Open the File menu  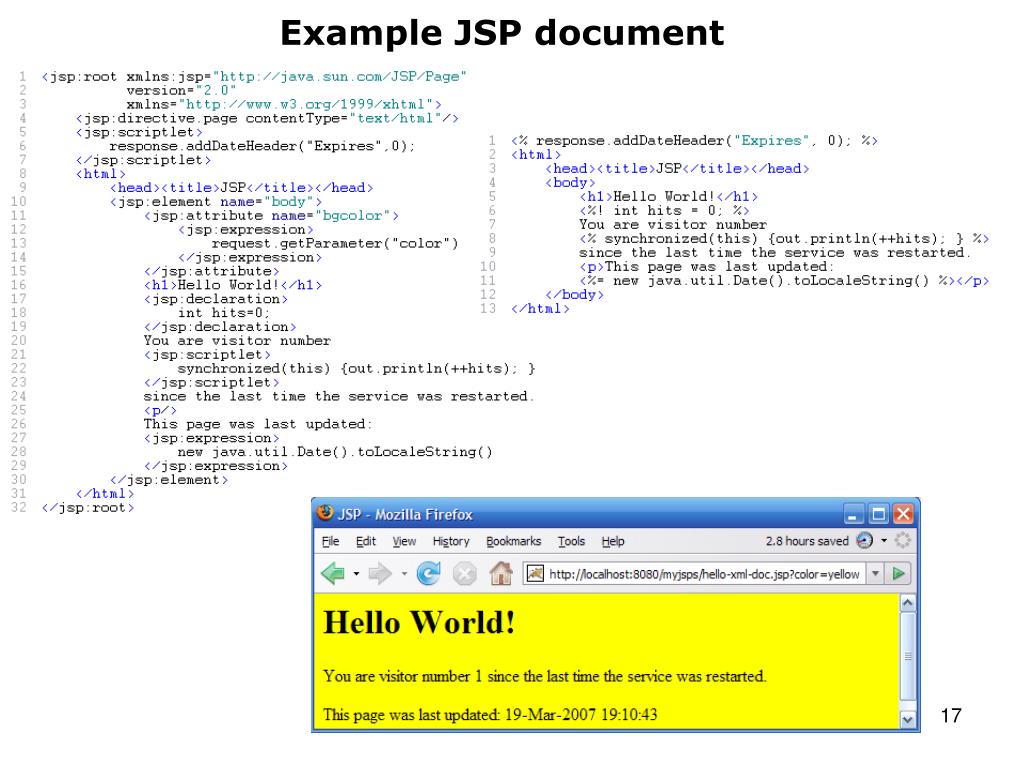click(329, 541)
